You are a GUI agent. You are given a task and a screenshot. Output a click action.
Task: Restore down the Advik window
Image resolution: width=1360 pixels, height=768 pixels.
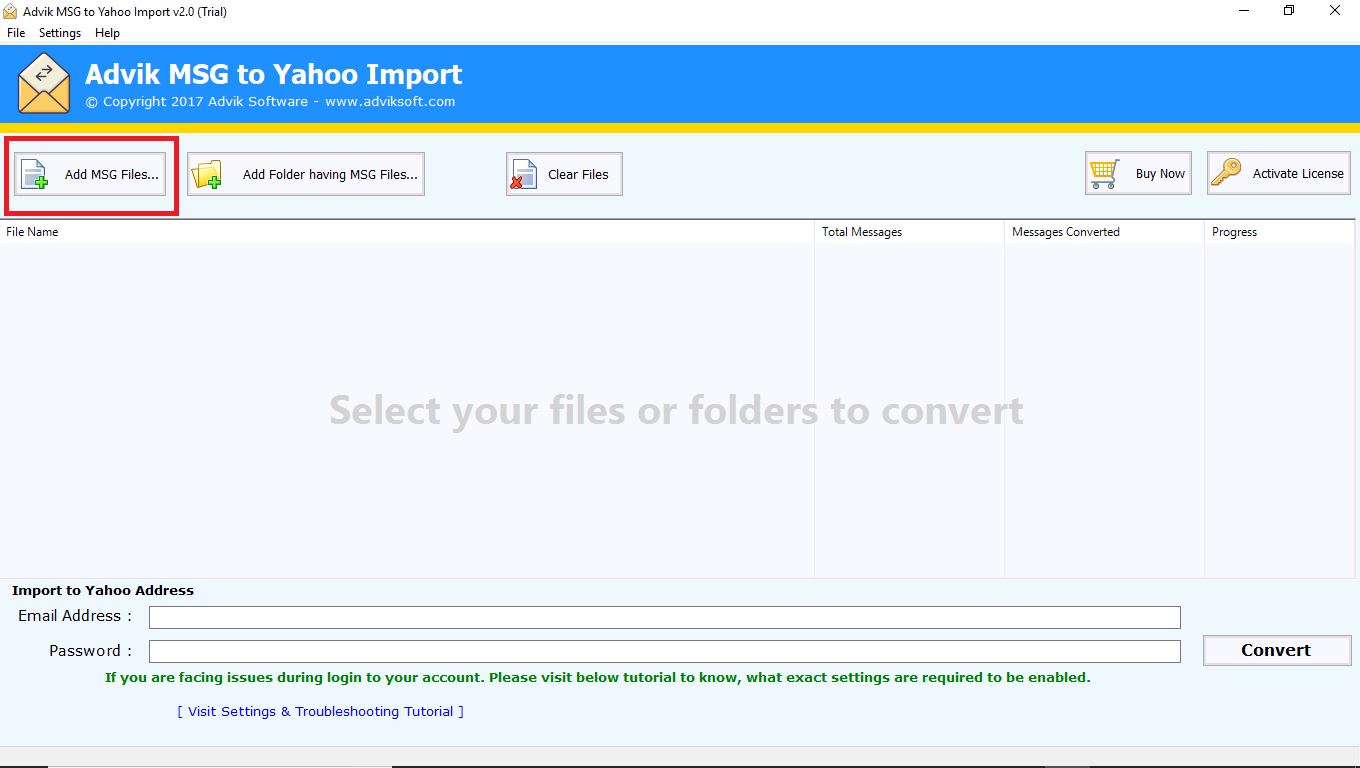pos(1289,10)
